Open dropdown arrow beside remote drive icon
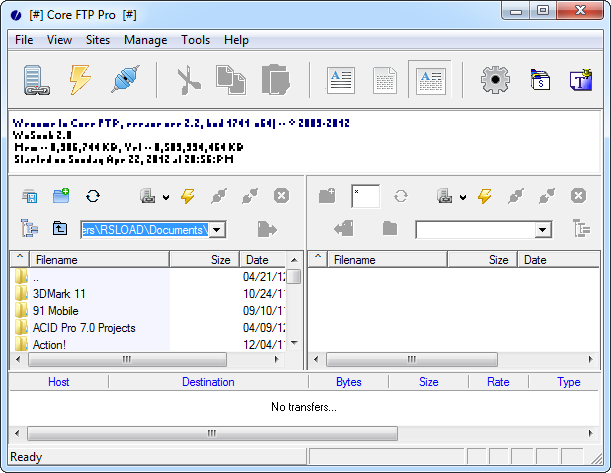611x473 pixels. 463,197
